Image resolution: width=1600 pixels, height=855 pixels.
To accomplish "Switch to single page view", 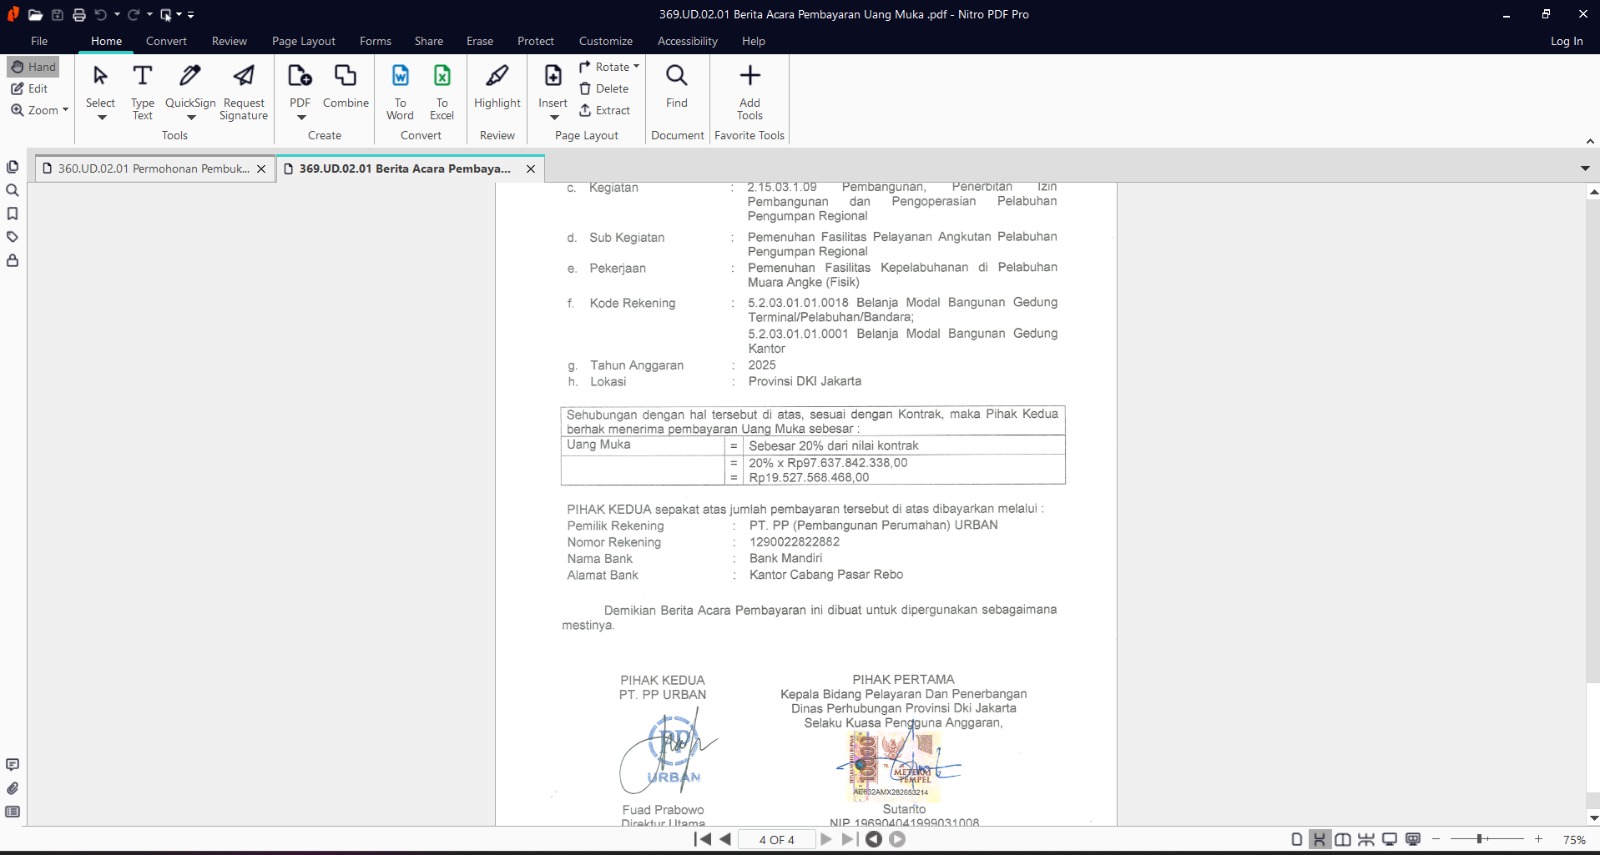I will click(x=1297, y=840).
